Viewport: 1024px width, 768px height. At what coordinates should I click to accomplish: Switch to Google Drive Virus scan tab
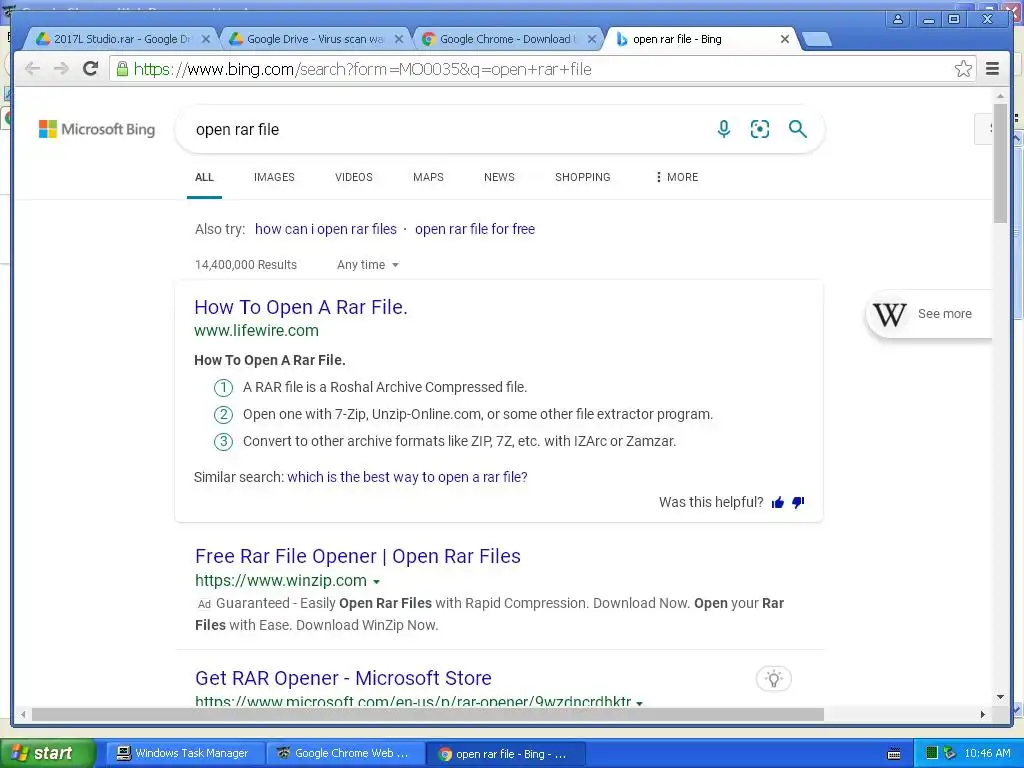tap(315, 39)
